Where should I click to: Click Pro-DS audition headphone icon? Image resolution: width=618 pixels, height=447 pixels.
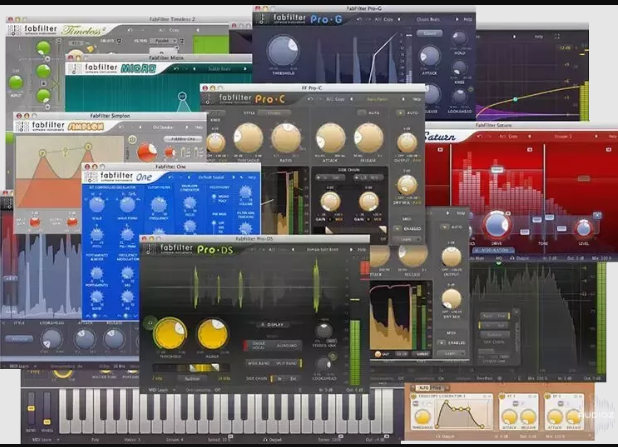pyautogui.click(x=150, y=323)
